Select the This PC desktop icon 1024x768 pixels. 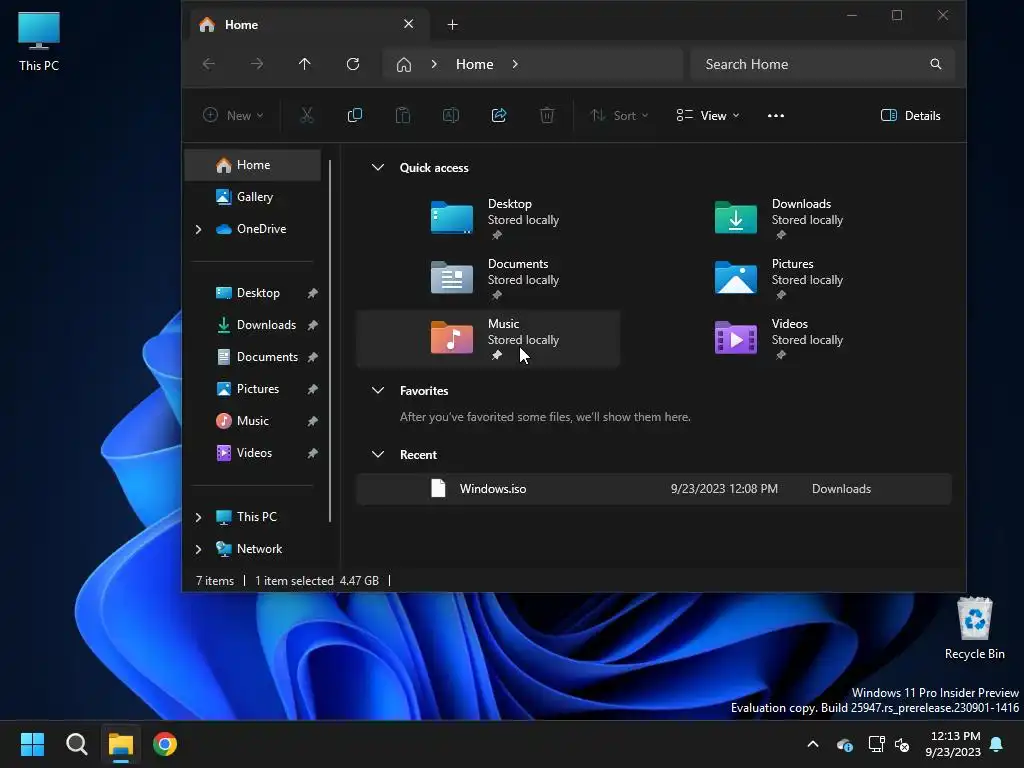pyautogui.click(x=39, y=40)
